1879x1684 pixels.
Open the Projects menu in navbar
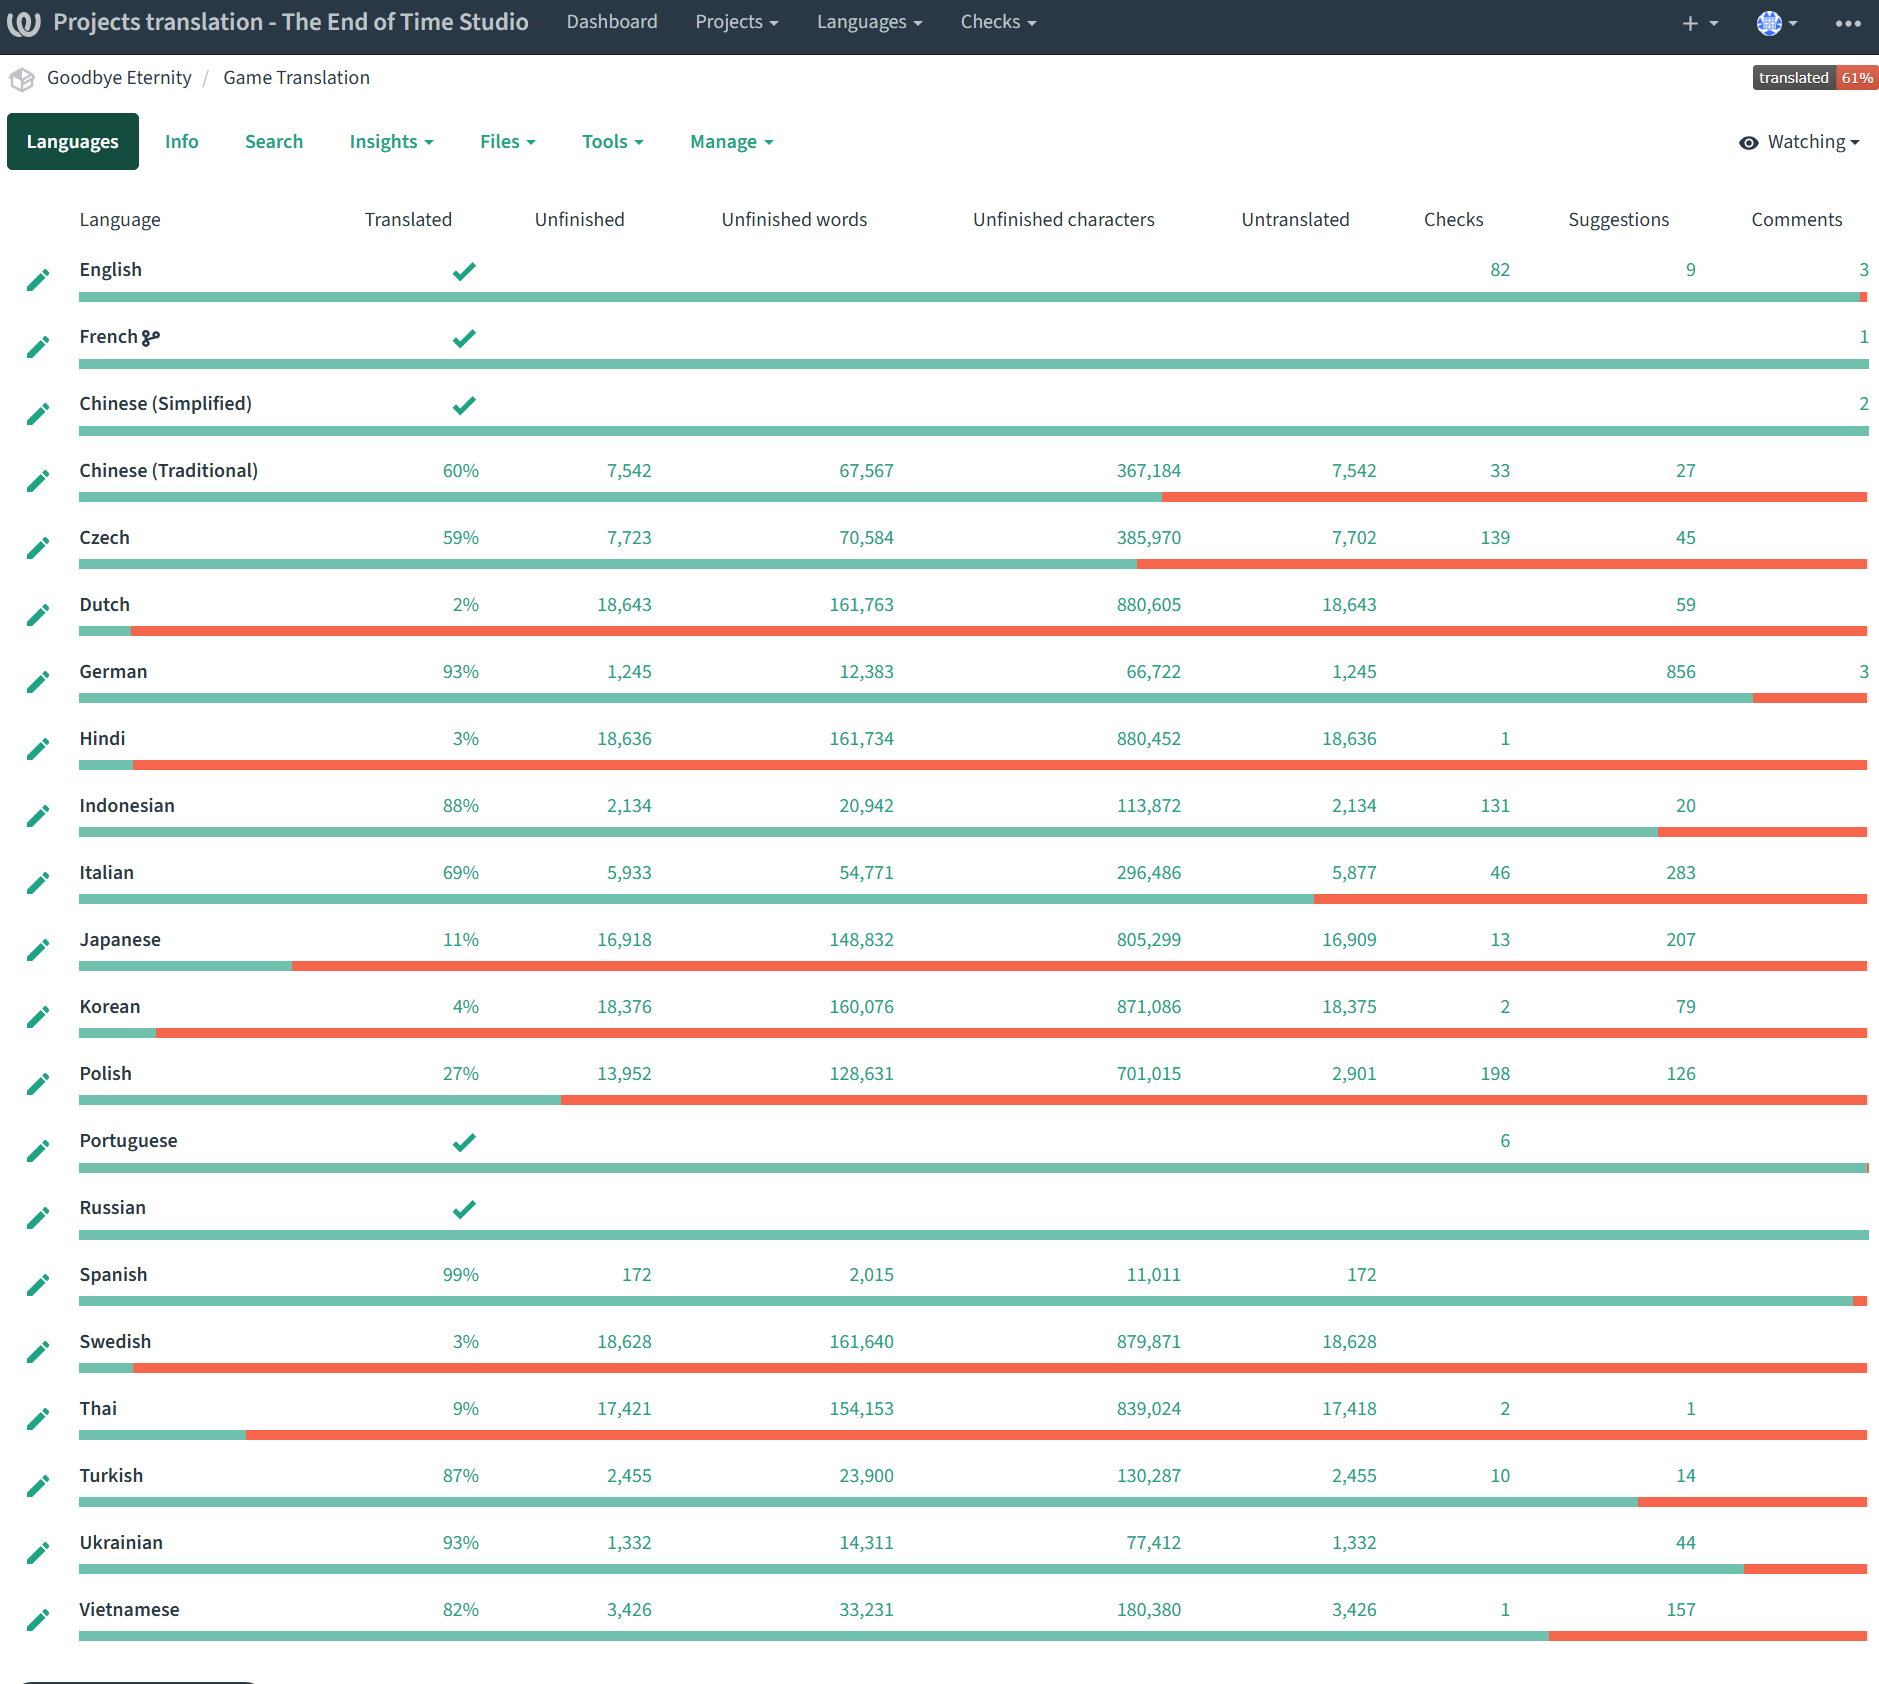[x=737, y=22]
